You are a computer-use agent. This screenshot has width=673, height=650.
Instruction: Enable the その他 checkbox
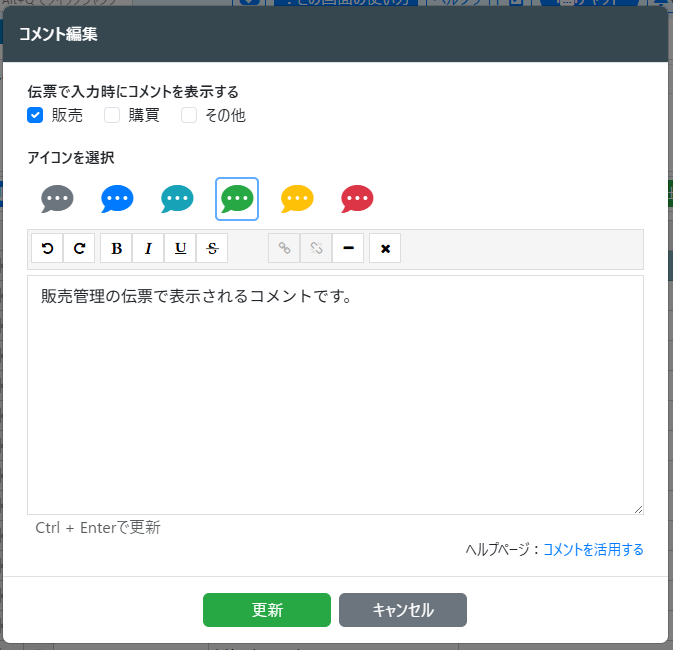pyautogui.click(x=188, y=115)
